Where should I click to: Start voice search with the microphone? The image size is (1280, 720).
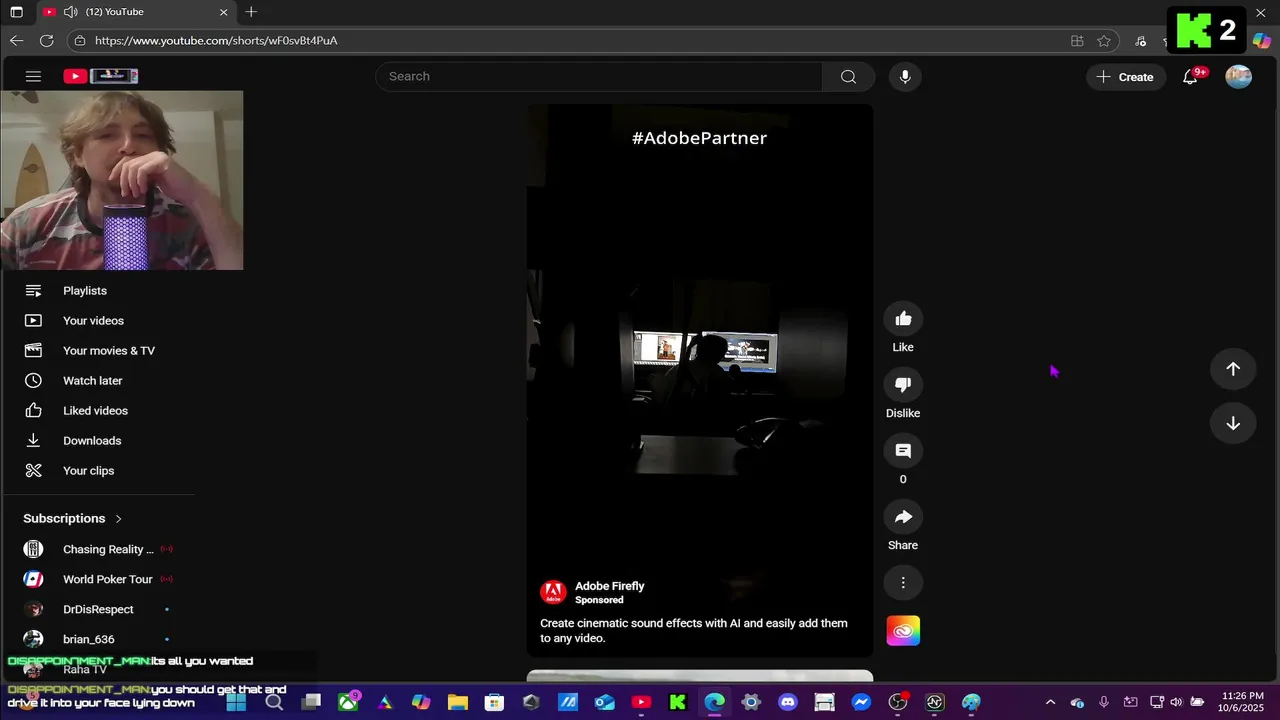coord(905,77)
